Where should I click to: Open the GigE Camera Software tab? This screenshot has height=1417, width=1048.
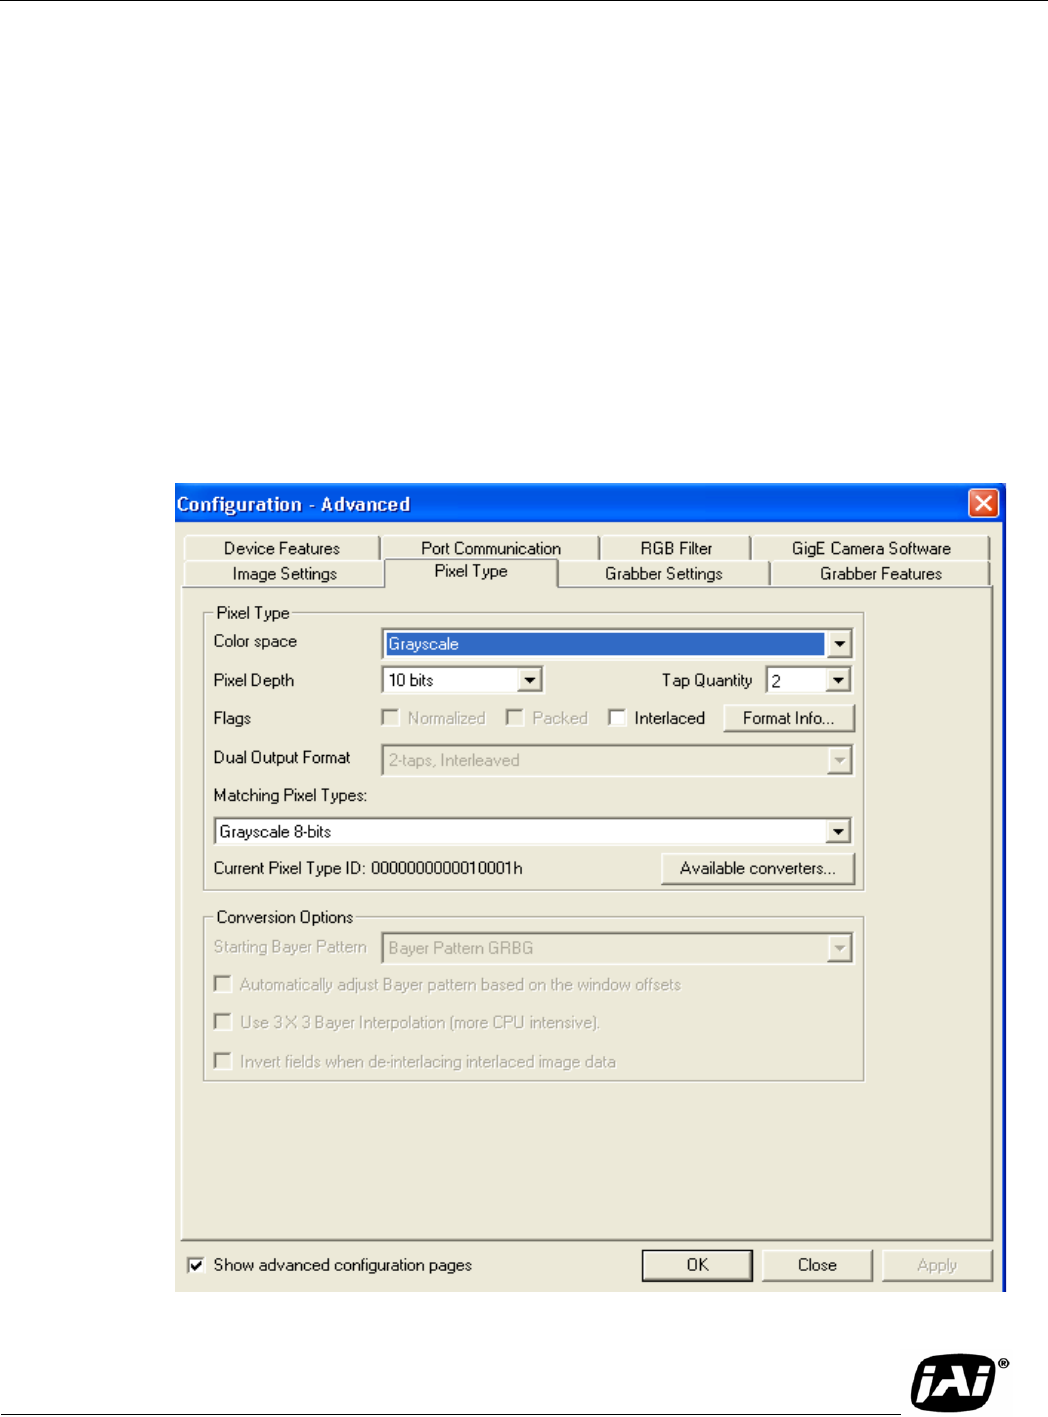[x=871, y=548]
